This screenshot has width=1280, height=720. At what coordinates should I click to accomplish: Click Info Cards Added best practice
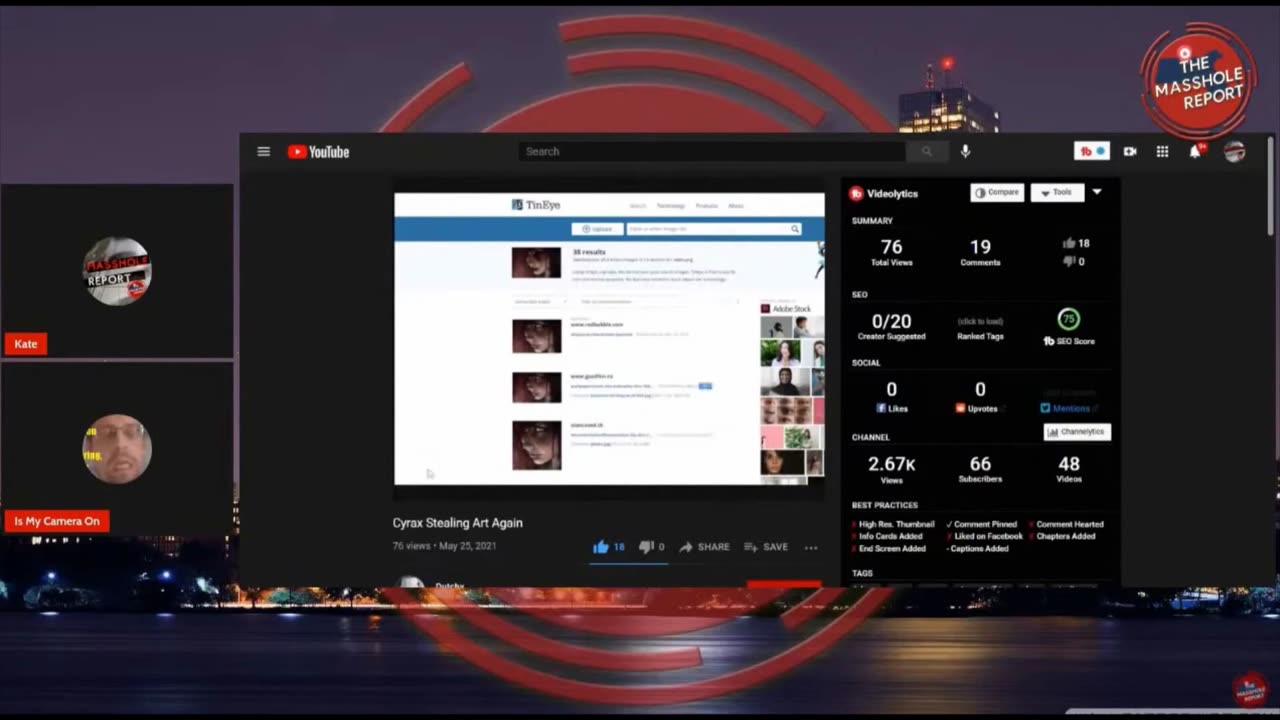click(x=889, y=536)
